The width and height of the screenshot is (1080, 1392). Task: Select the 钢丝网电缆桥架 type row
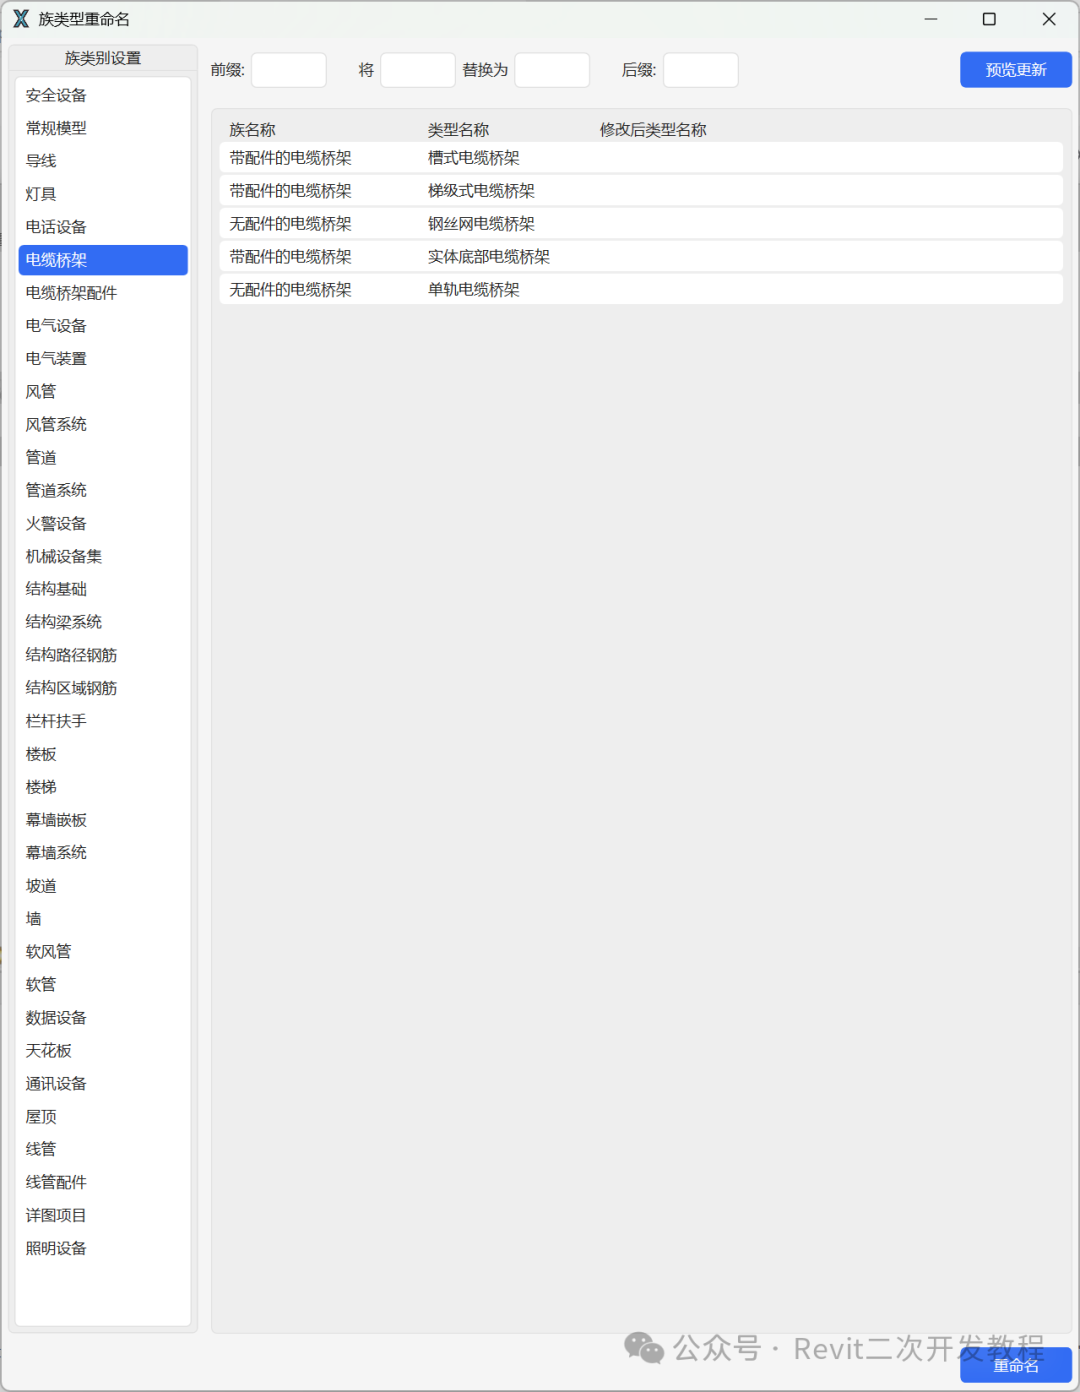click(x=641, y=224)
